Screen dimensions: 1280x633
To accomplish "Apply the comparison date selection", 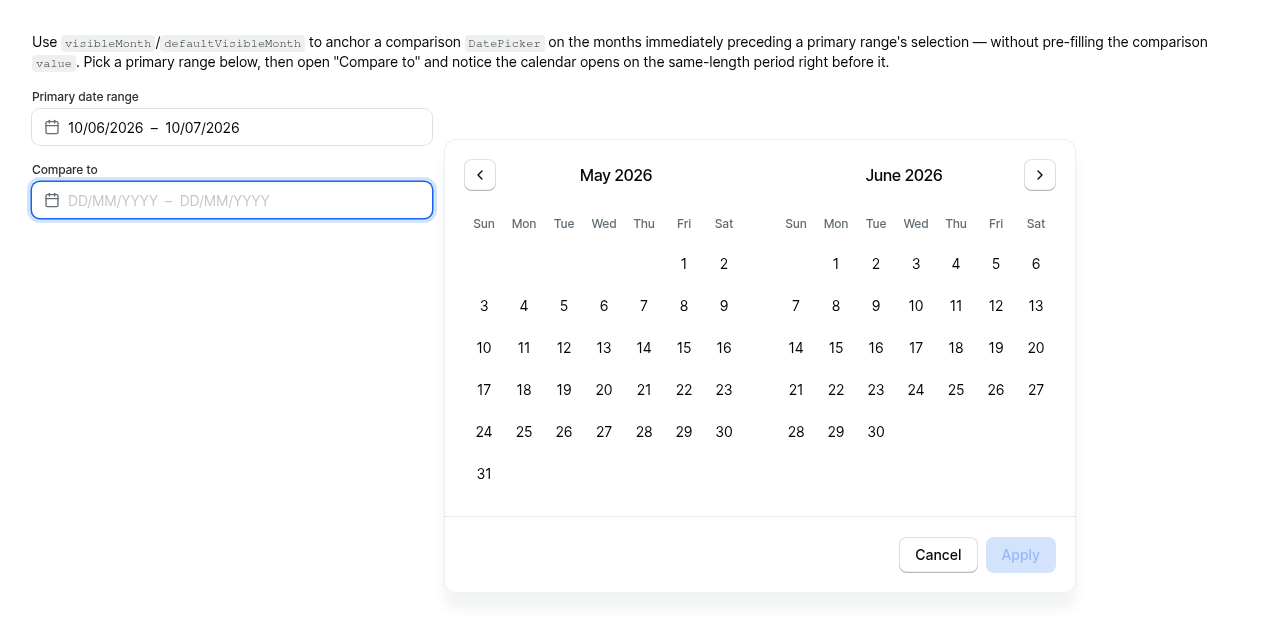I will [x=1021, y=555].
